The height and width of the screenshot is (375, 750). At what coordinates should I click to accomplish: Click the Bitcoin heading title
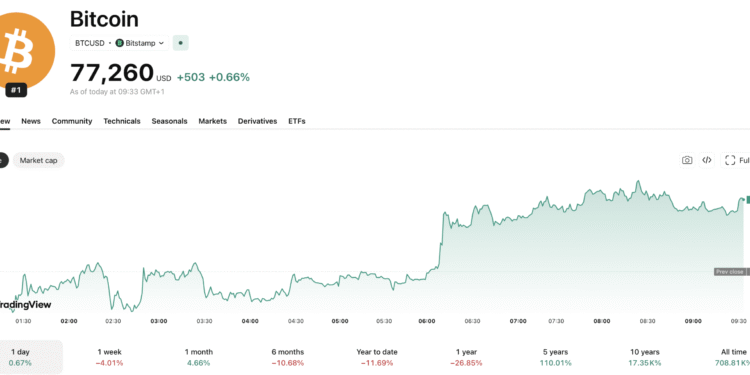(x=104, y=19)
